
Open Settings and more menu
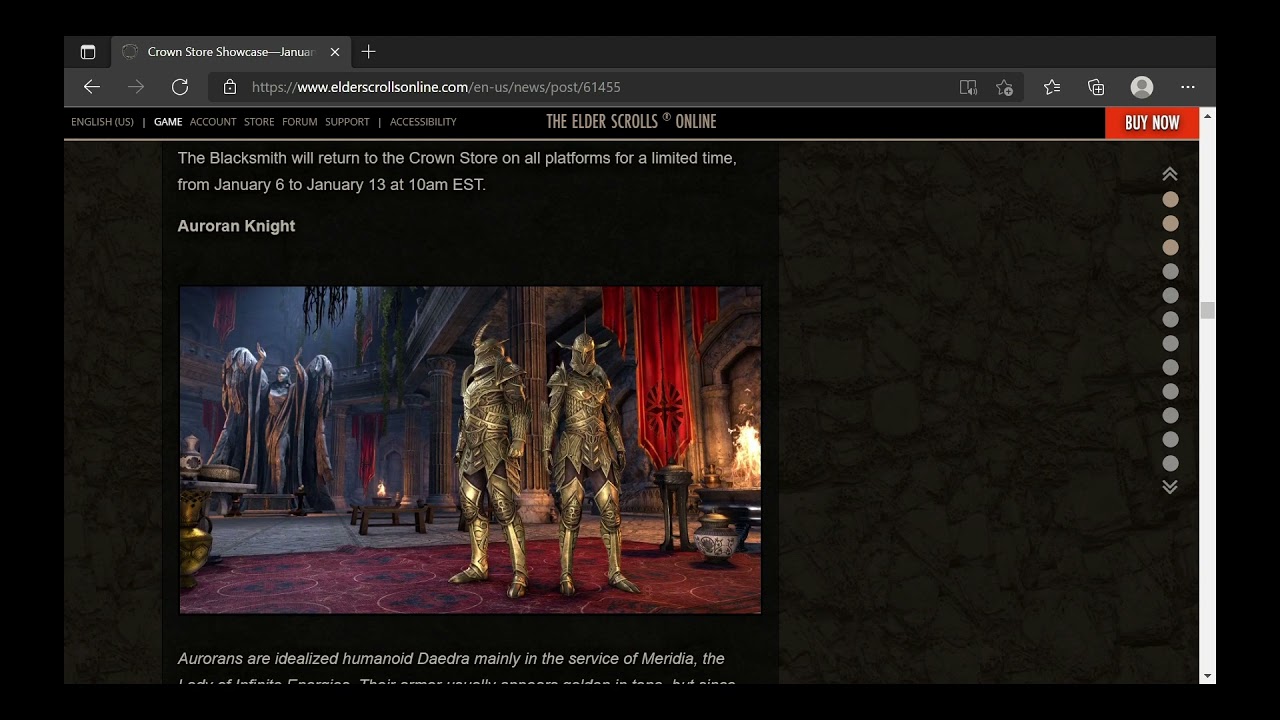[1188, 87]
